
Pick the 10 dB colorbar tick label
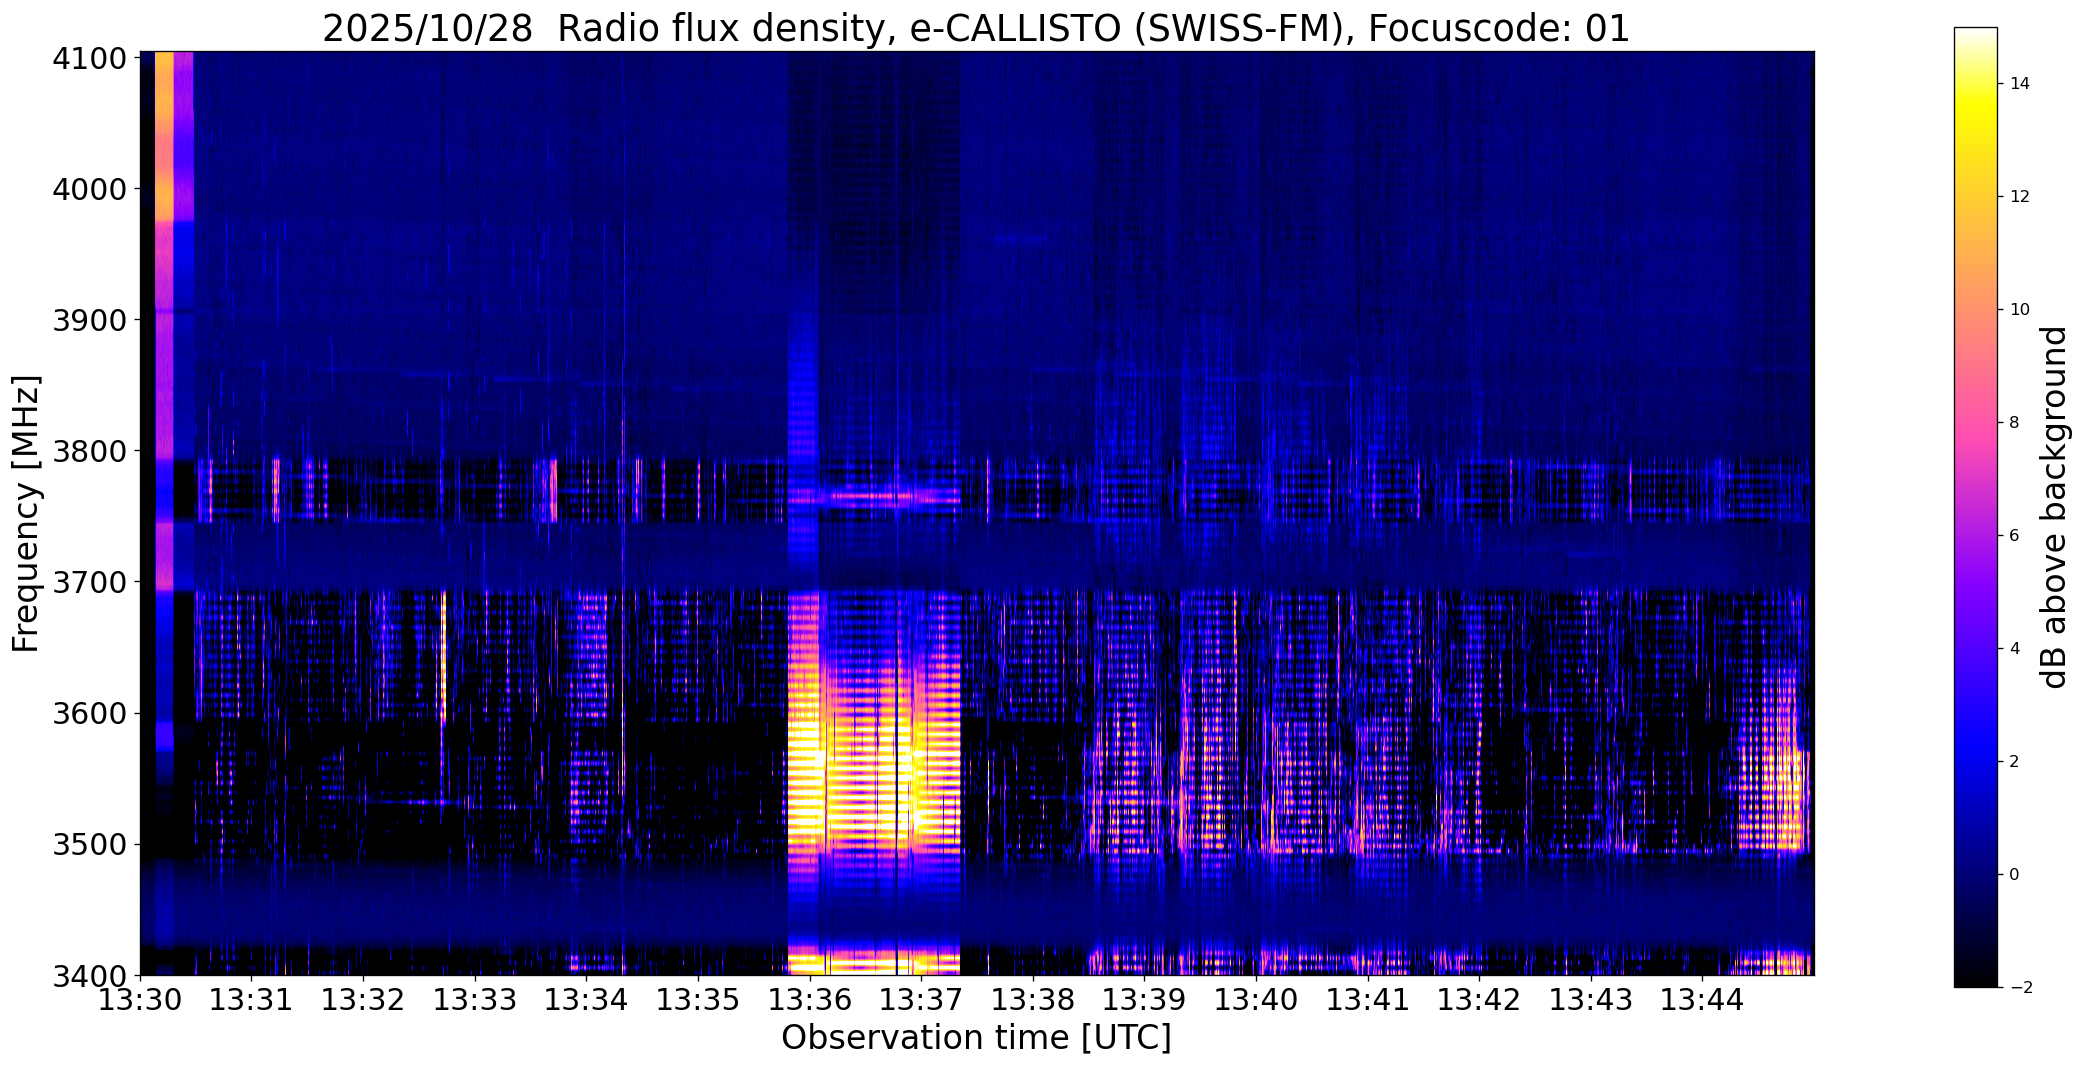2020,310
